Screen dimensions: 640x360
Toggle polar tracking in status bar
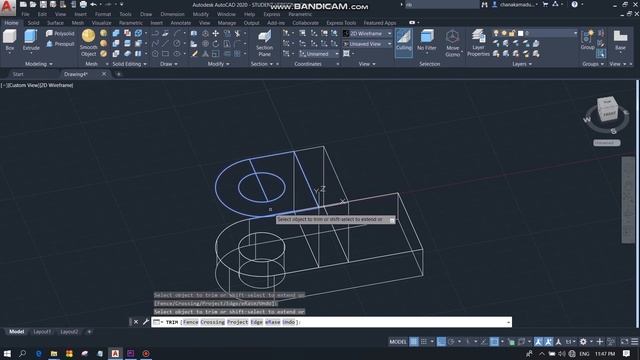[x=451, y=342]
